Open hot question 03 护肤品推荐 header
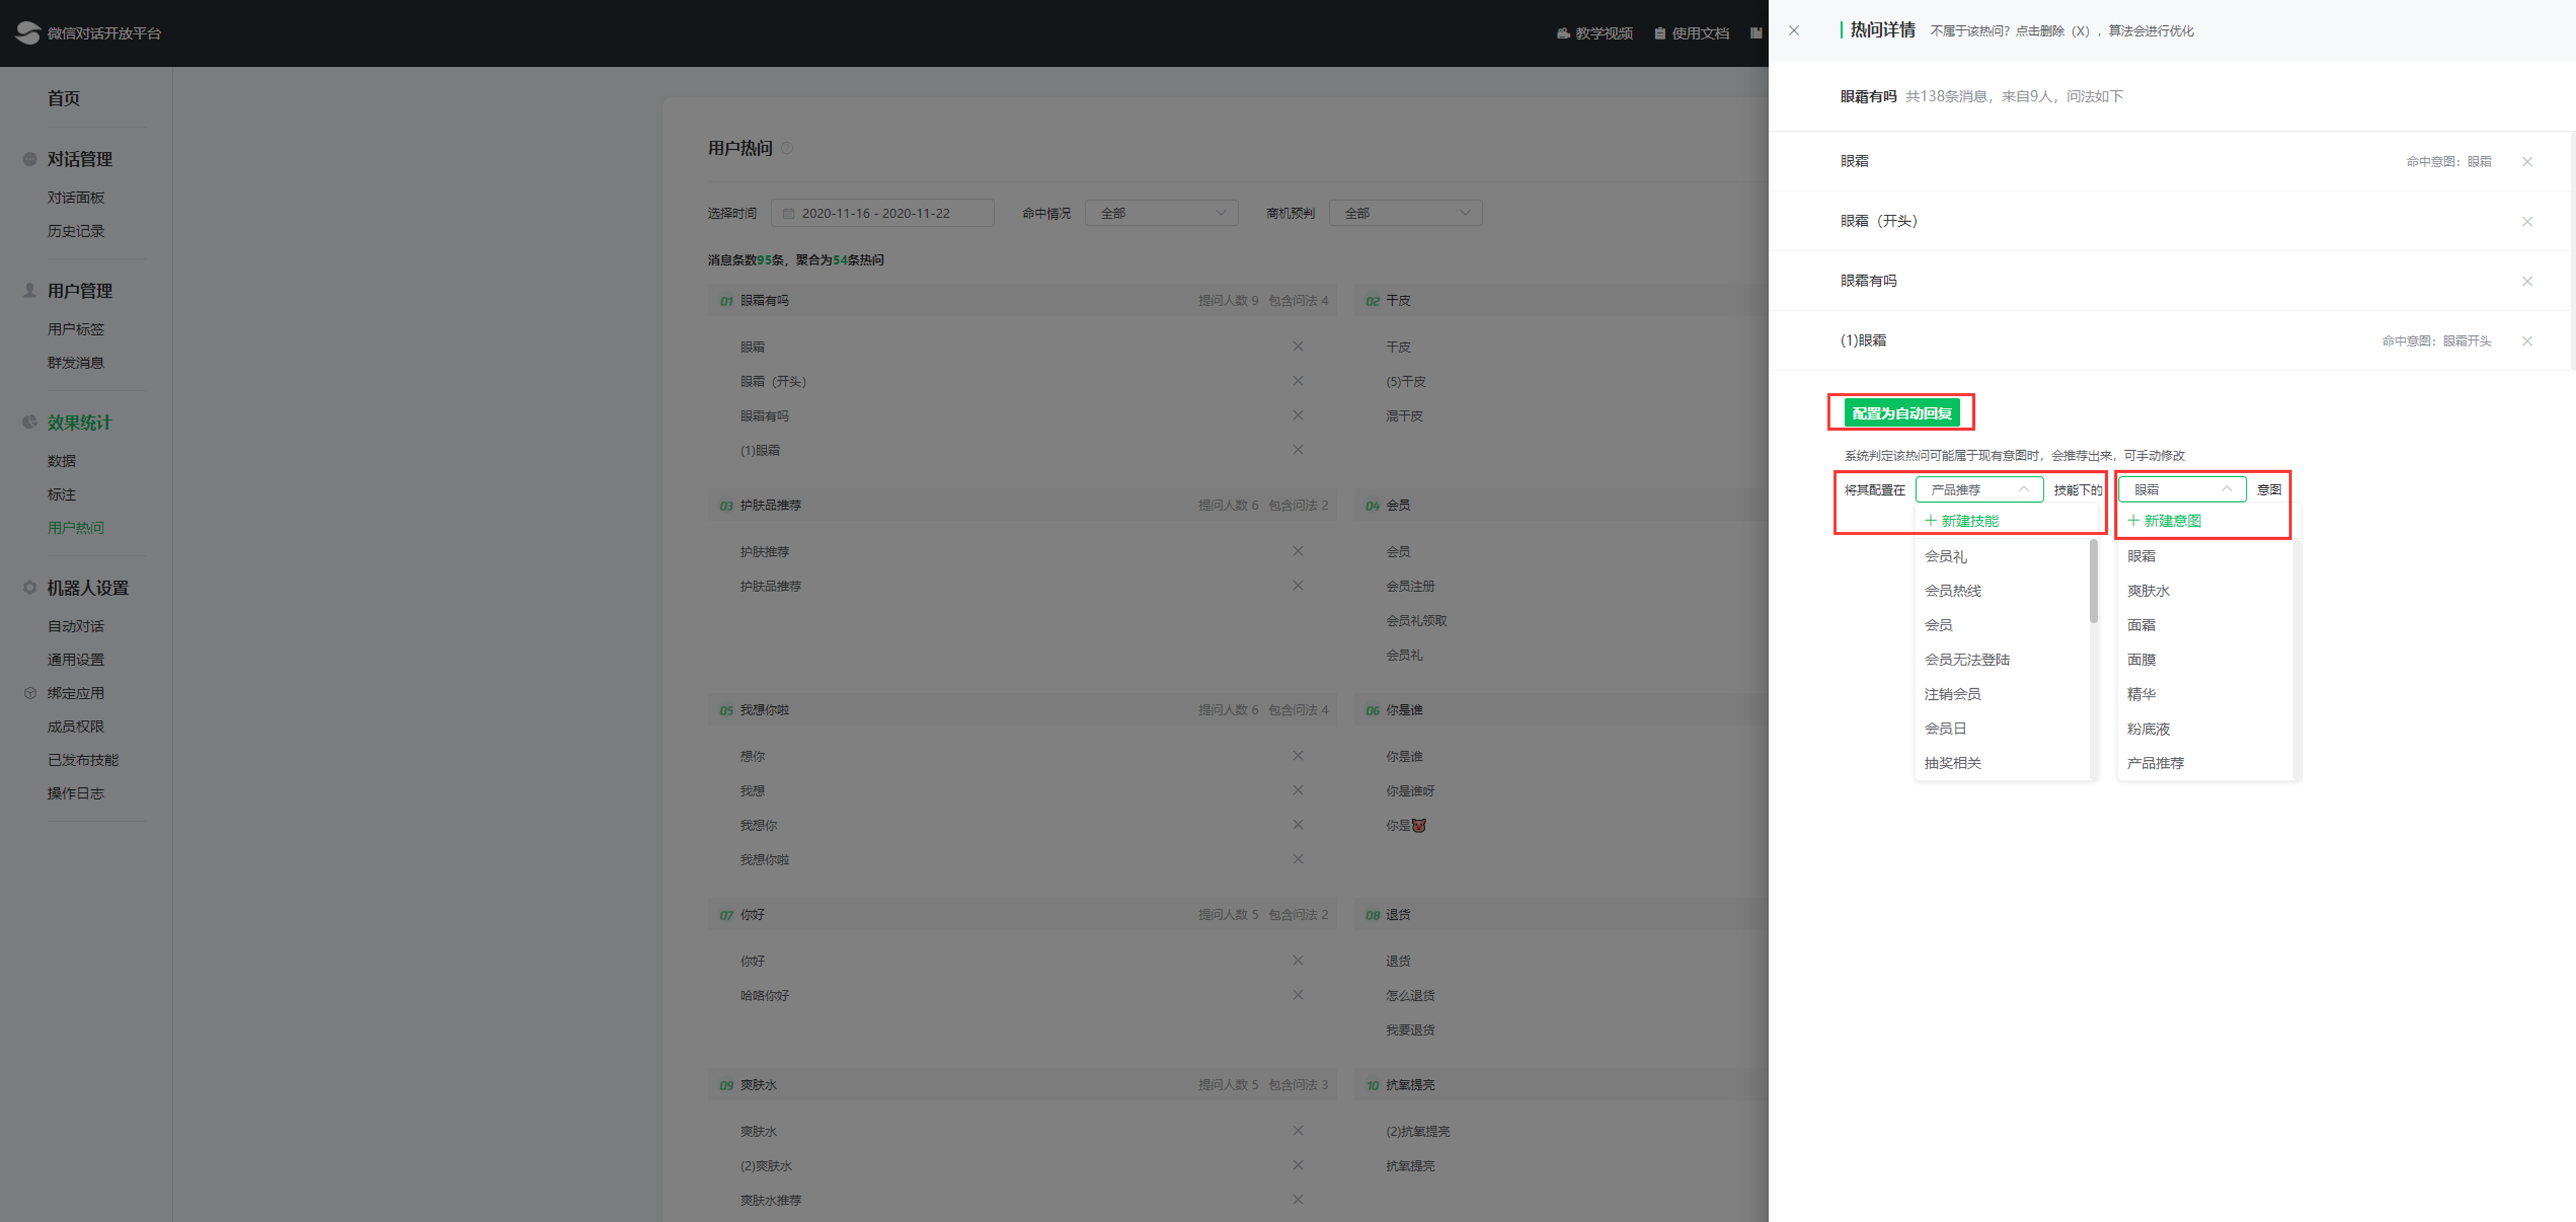Image resolution: width=2576 pixels, height=1222 pixels. [1022, 505]
